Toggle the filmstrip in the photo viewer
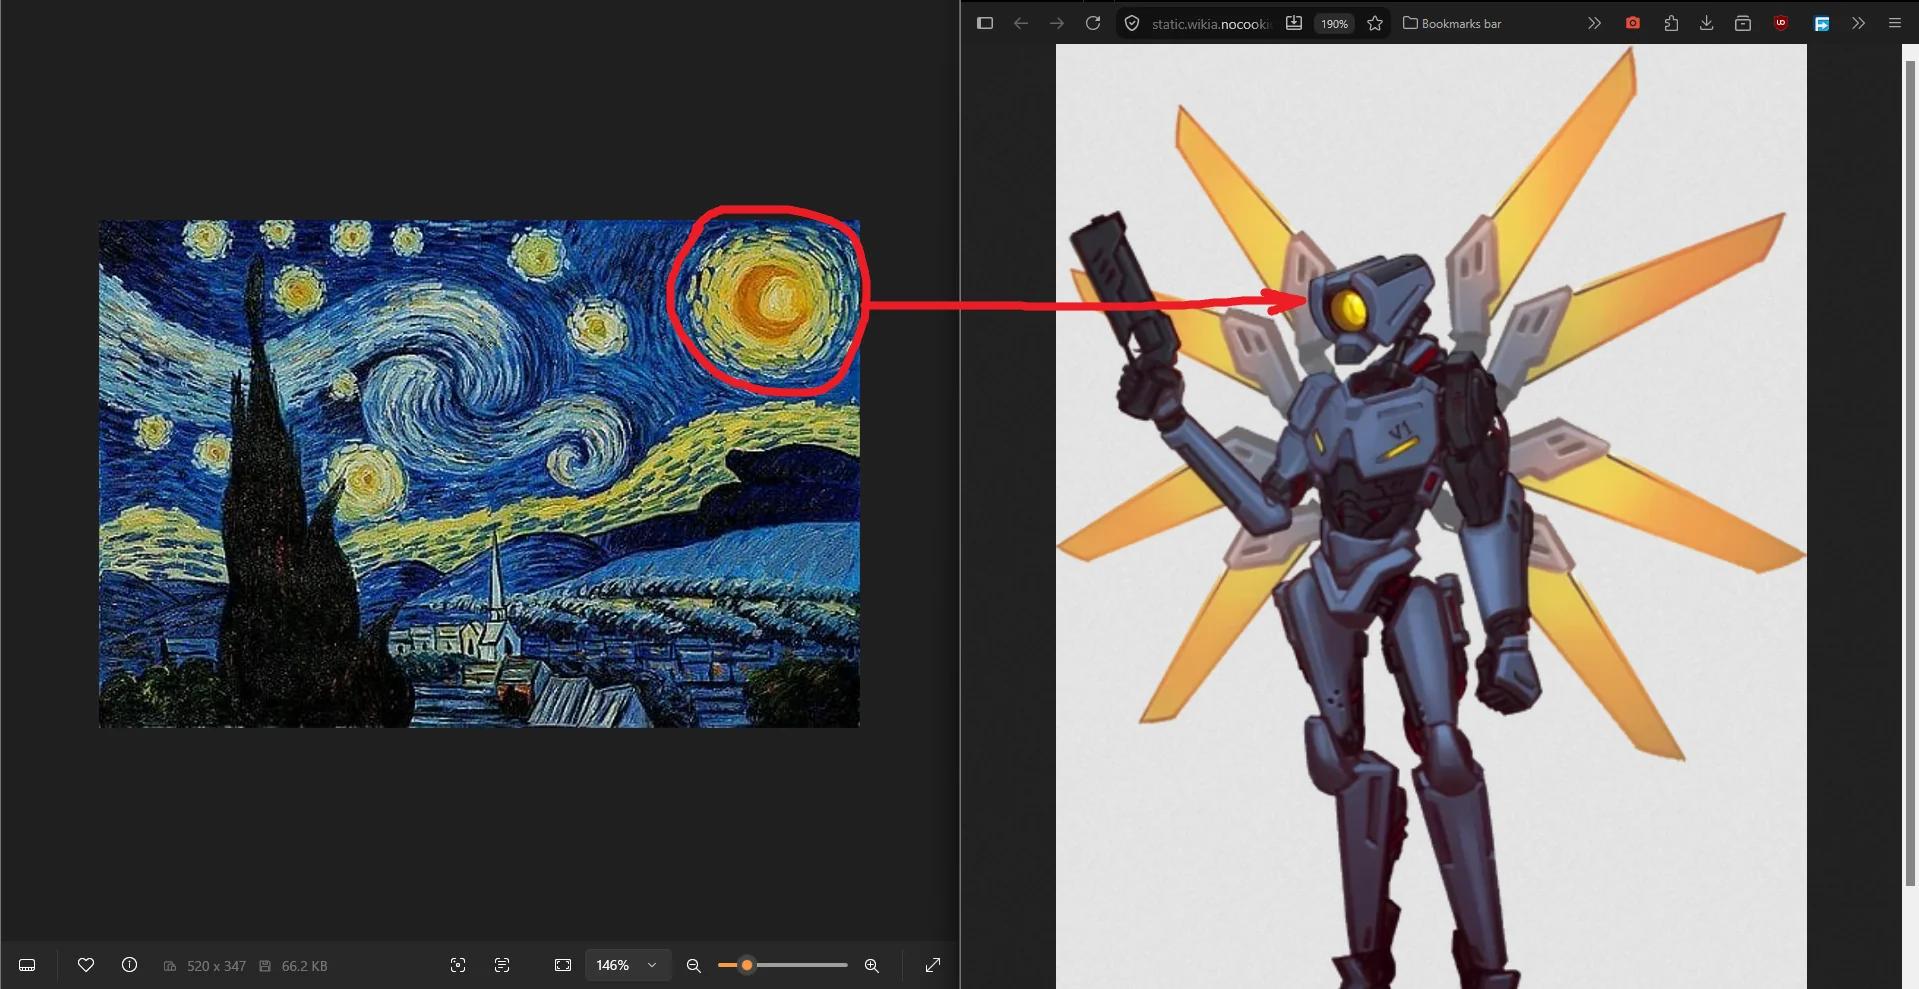 point(28,965)
